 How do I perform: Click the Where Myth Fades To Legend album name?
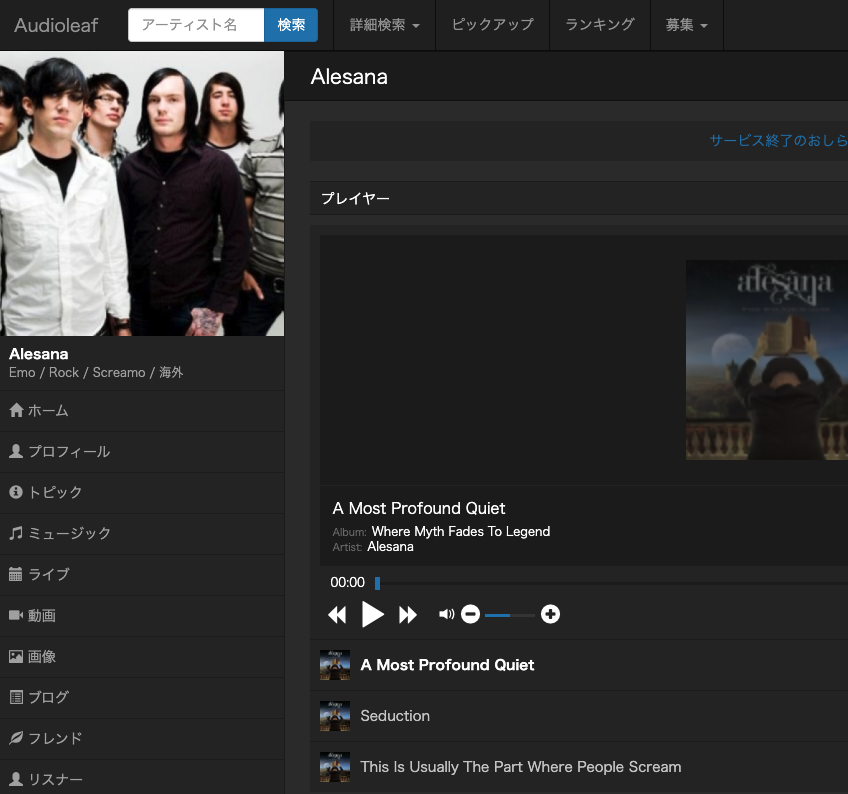[x=461, y=532]
